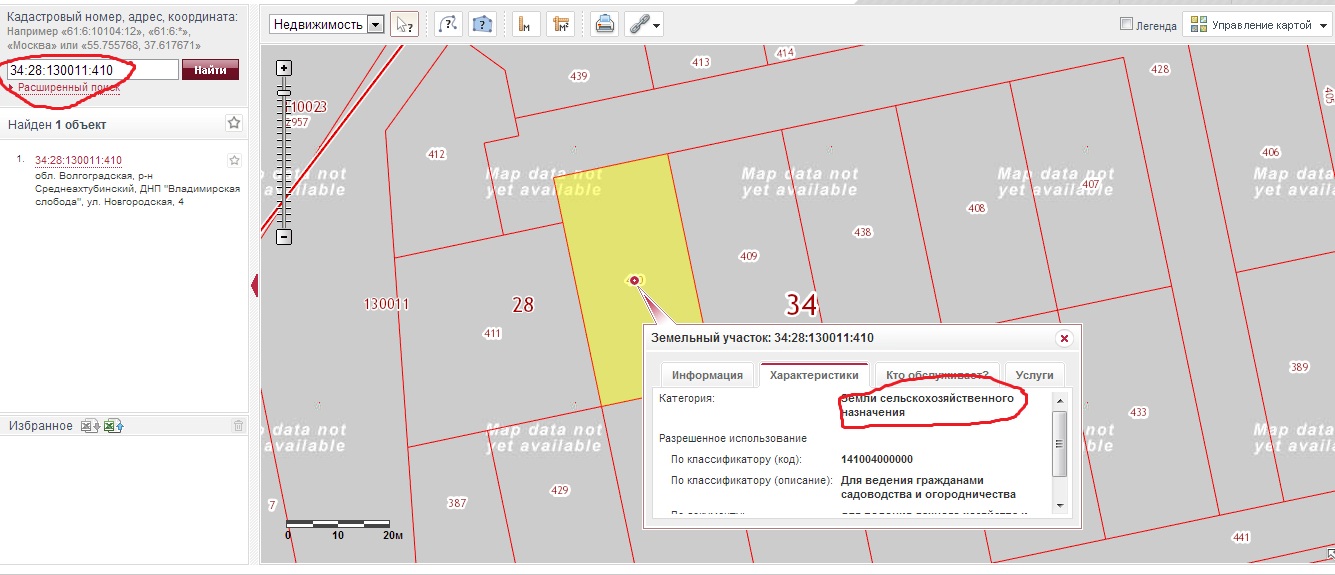Image resolution: width=1335 pixels, height=575 pixels.
Task: Switch to the Информация tab
Action: click(x=707, y=375)
